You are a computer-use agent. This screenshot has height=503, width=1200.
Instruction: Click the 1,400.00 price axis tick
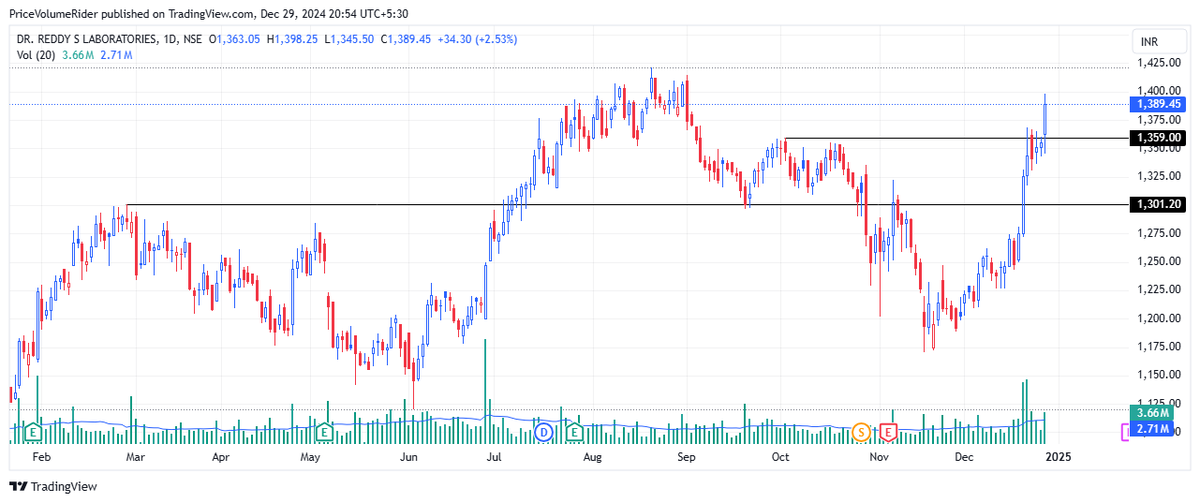(x=1159, y=90)
